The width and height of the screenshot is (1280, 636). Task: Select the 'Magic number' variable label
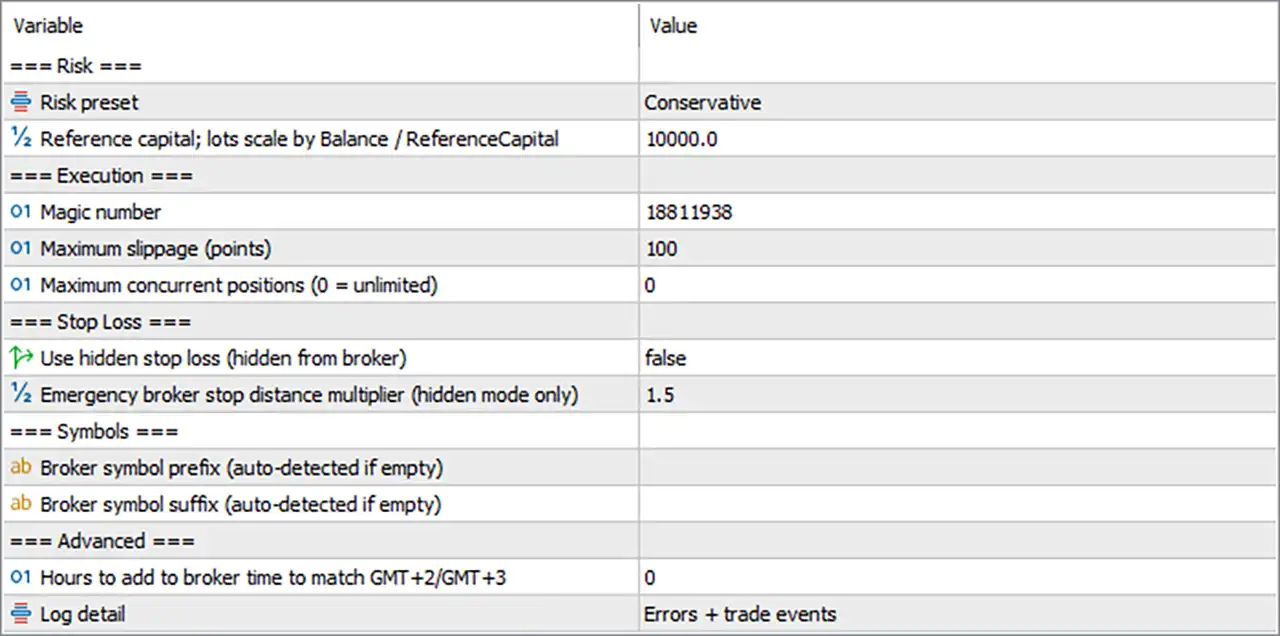pyautogui.click(x=100, y=212)
